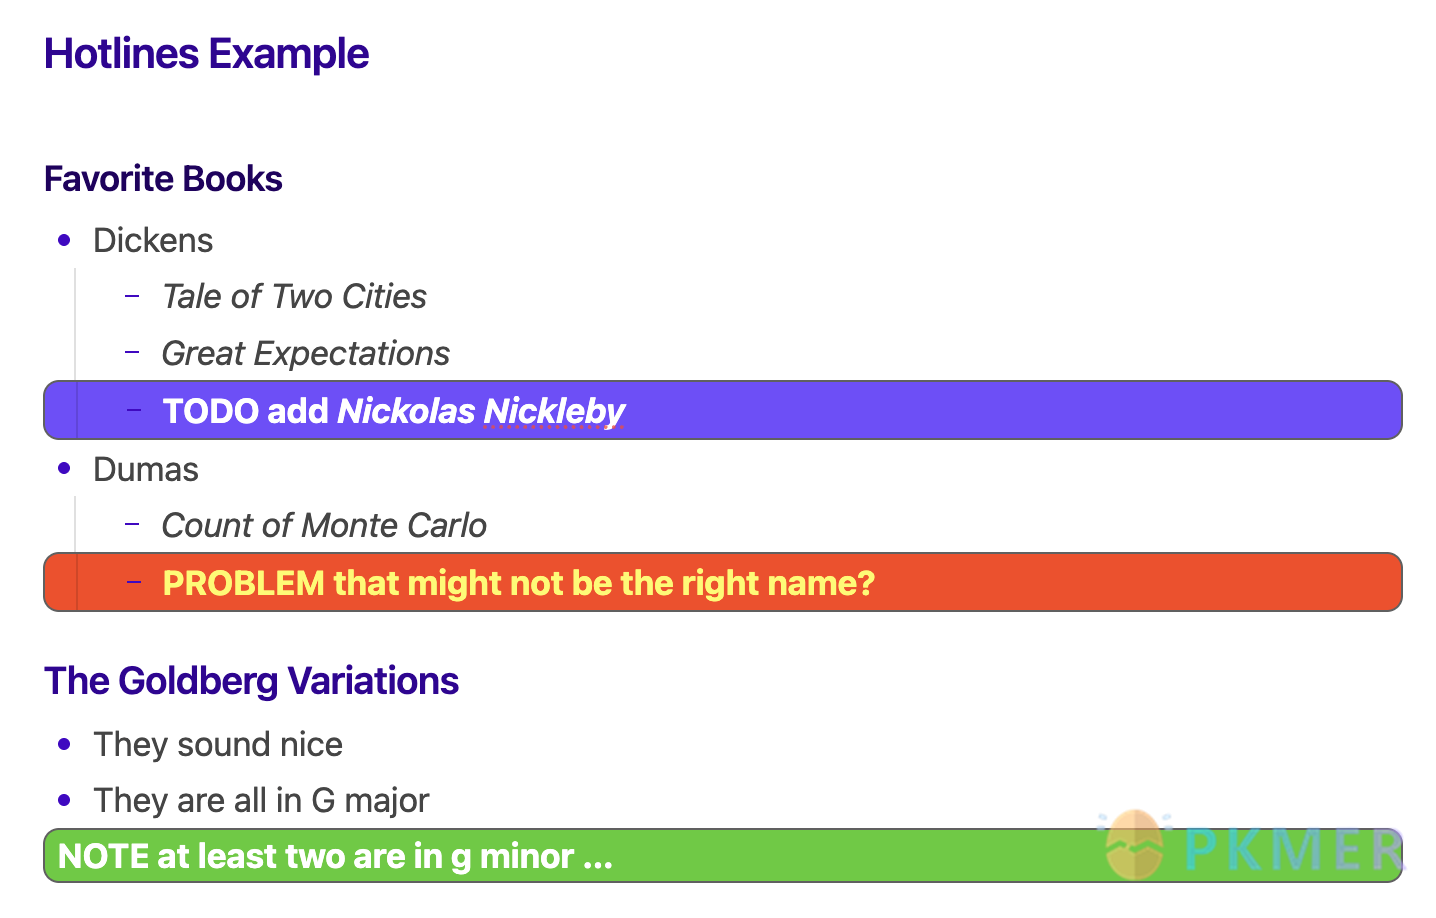Click the green NOTE highlighted line
The width and height of the screenshot is (1436, 918).
click(x=723, y=856)
